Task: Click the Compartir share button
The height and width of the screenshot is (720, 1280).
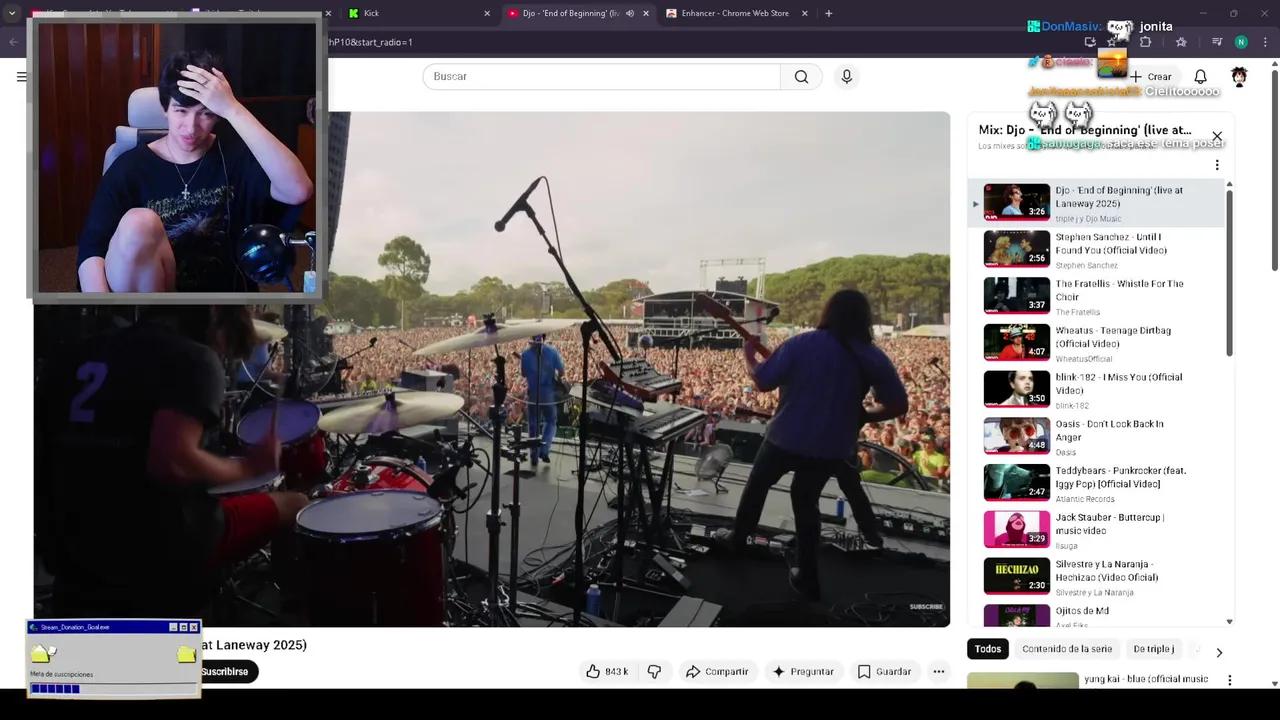Action: click(717, 672)
